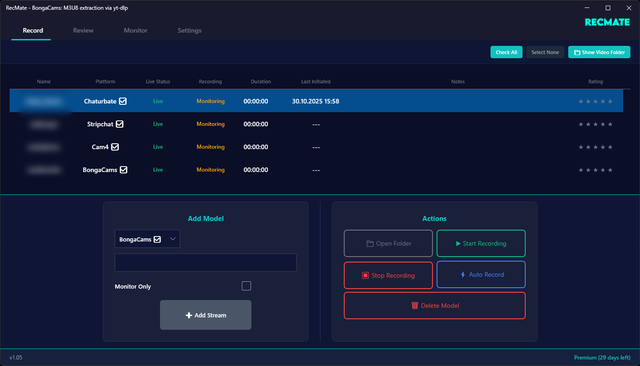Maximize the RecMate window

point(608,8)
